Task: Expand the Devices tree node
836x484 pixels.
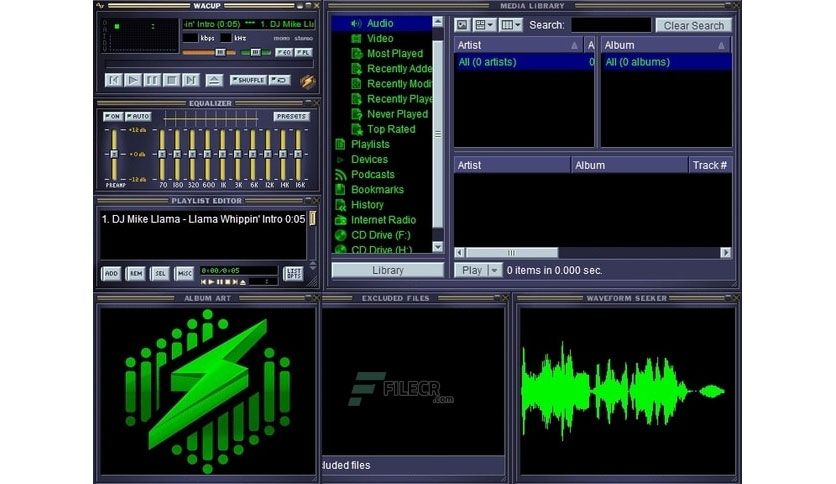Action: point(341,160)
